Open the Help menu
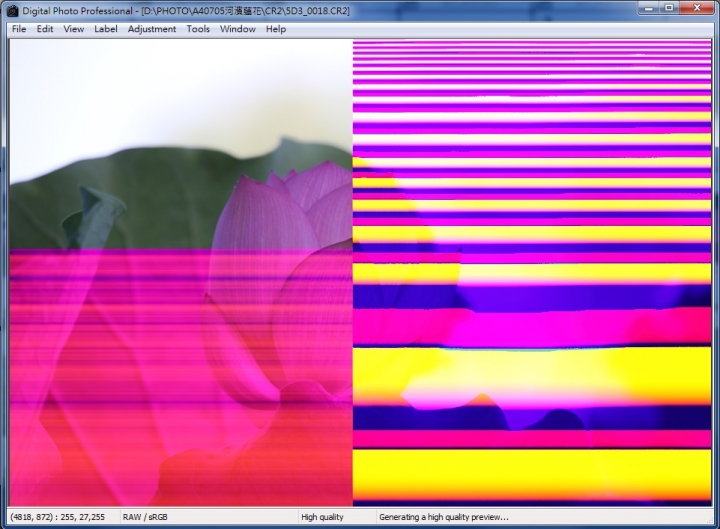The image size is (720, 529). 276,29
